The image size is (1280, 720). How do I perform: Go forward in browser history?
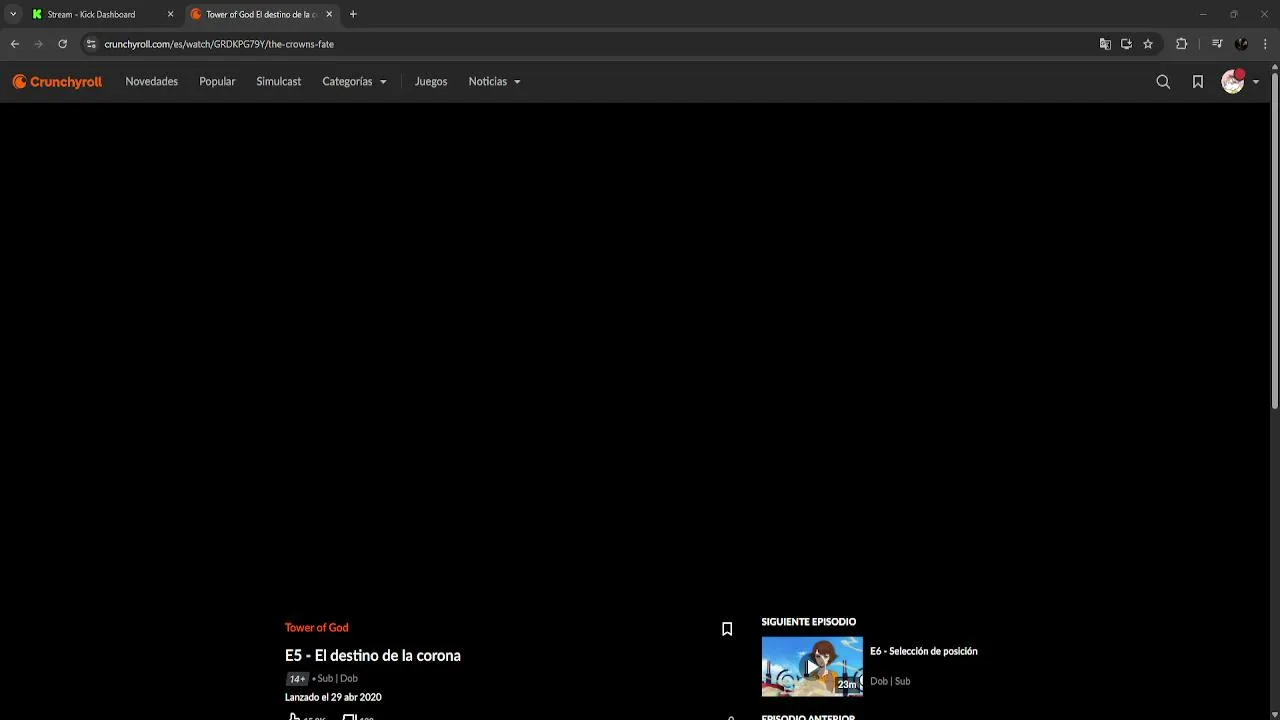coord(38,44)
